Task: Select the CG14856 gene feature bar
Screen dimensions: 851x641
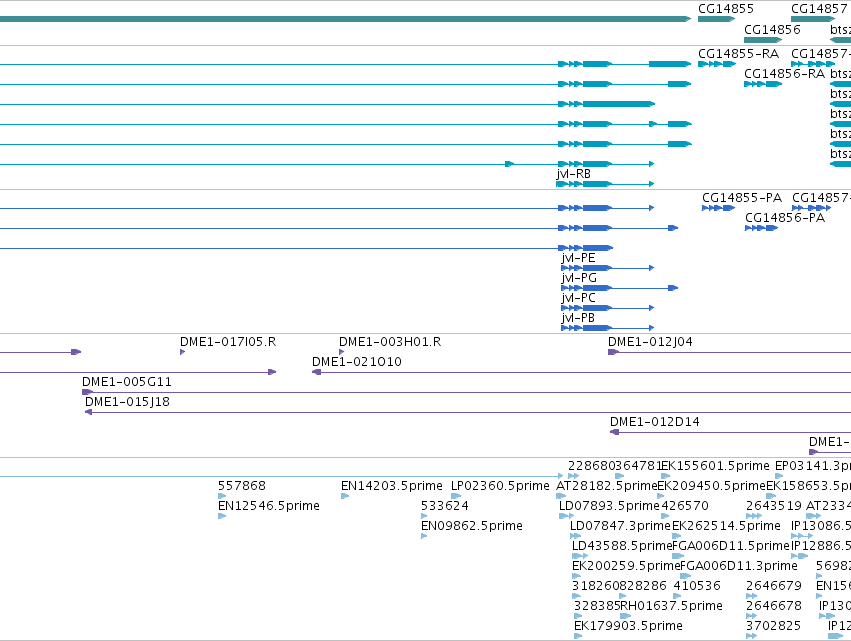Action: point(763,40)
